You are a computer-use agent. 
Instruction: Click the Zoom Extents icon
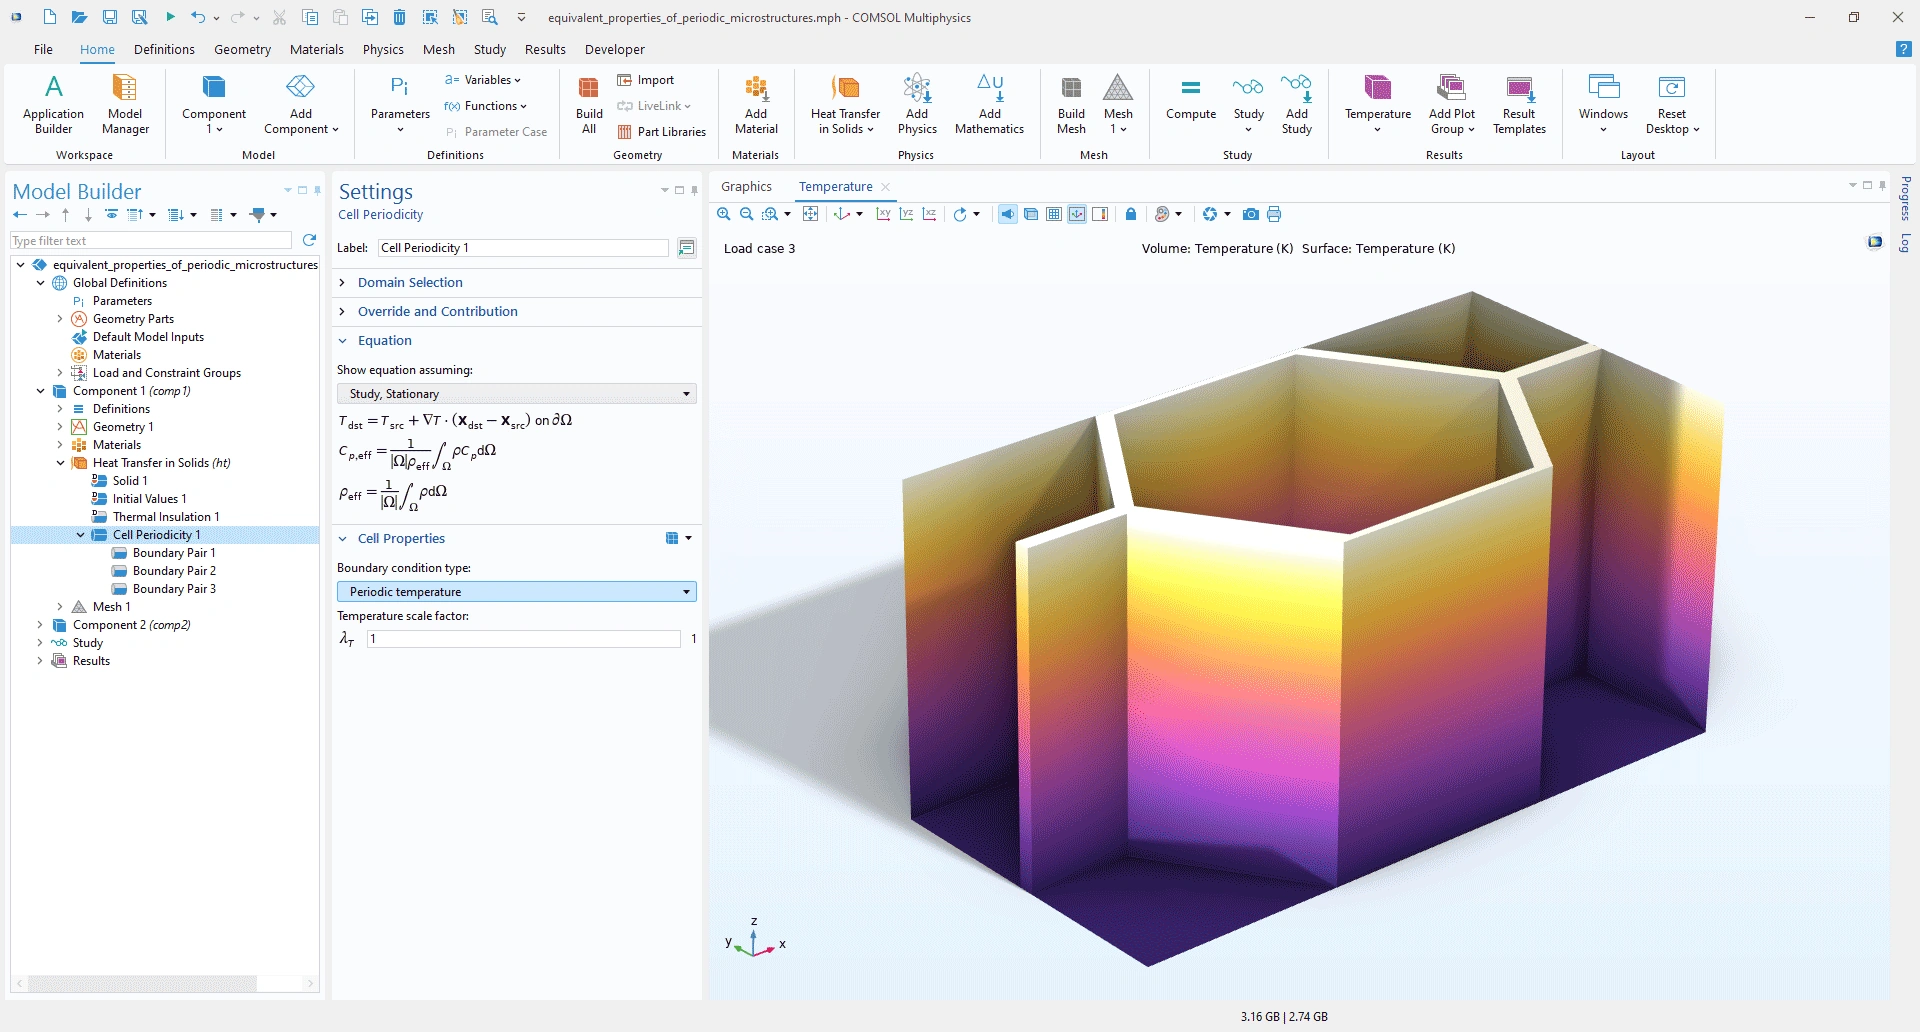coord(811,214)
